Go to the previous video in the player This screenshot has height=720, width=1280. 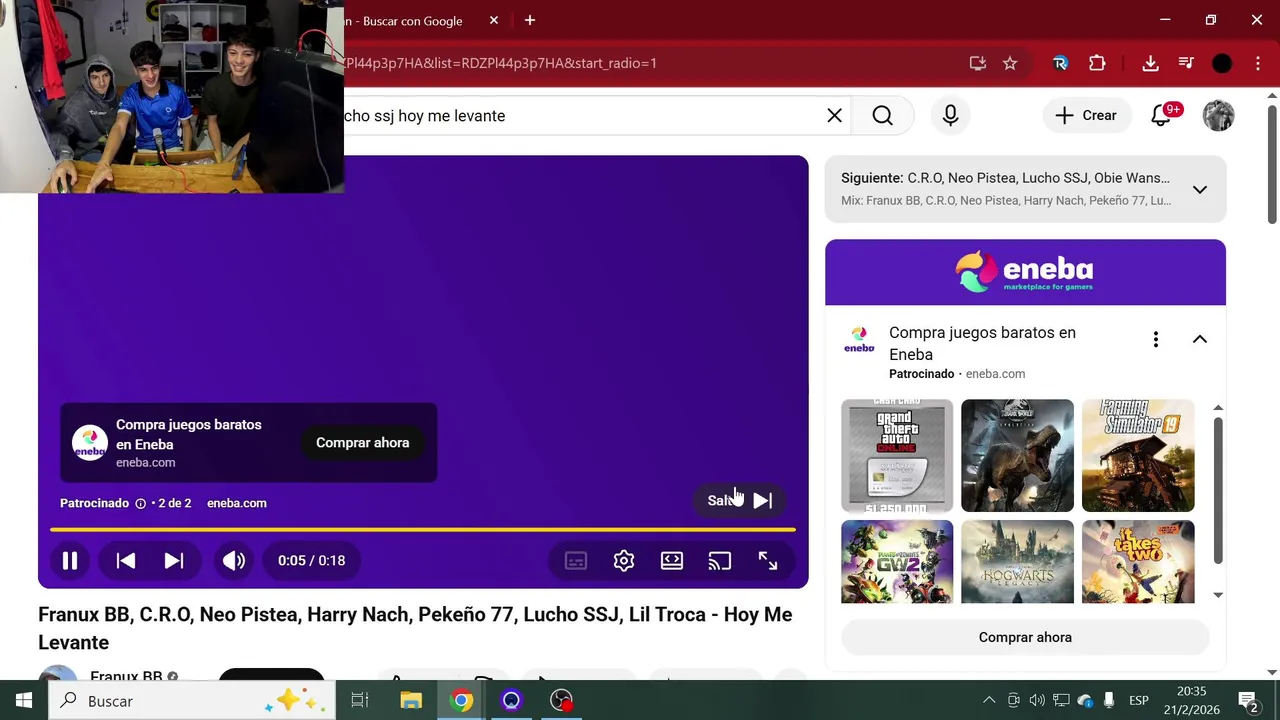126,561
